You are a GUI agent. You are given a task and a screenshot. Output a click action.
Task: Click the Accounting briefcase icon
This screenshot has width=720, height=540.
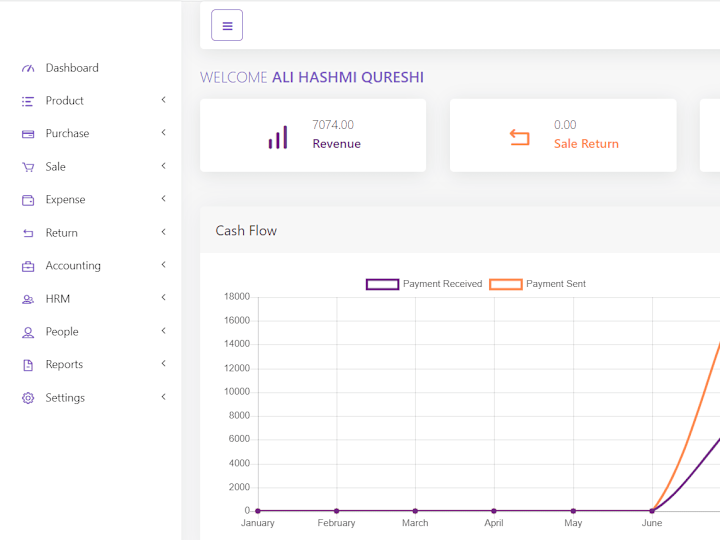(x=28, y=266)
